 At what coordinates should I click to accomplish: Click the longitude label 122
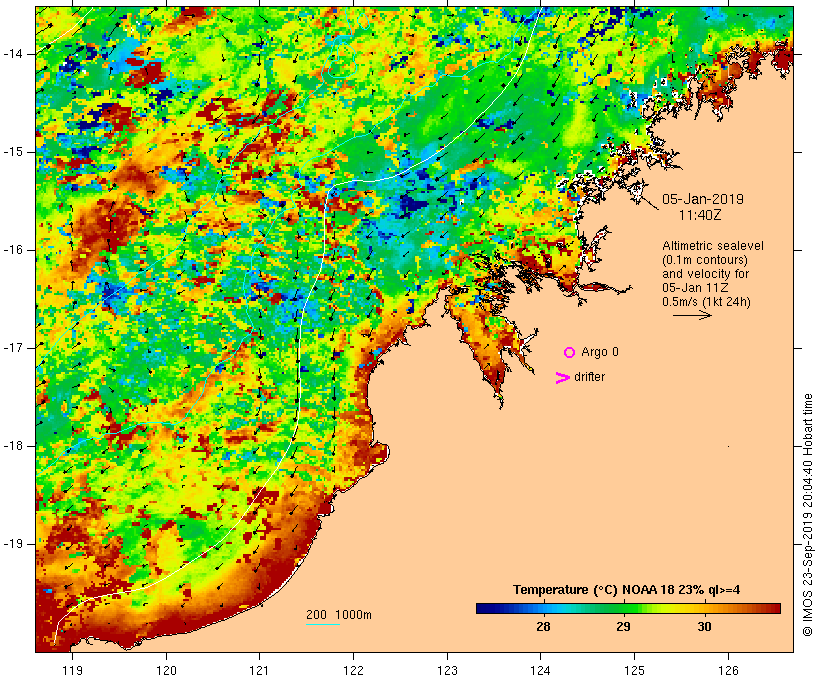coord(353,671)
